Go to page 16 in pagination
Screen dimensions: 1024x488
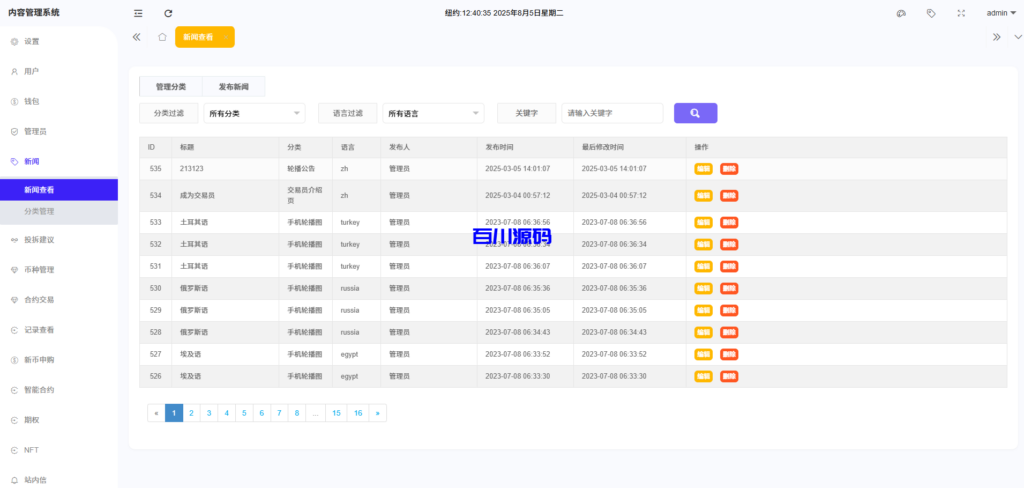[x=358, y=413]
